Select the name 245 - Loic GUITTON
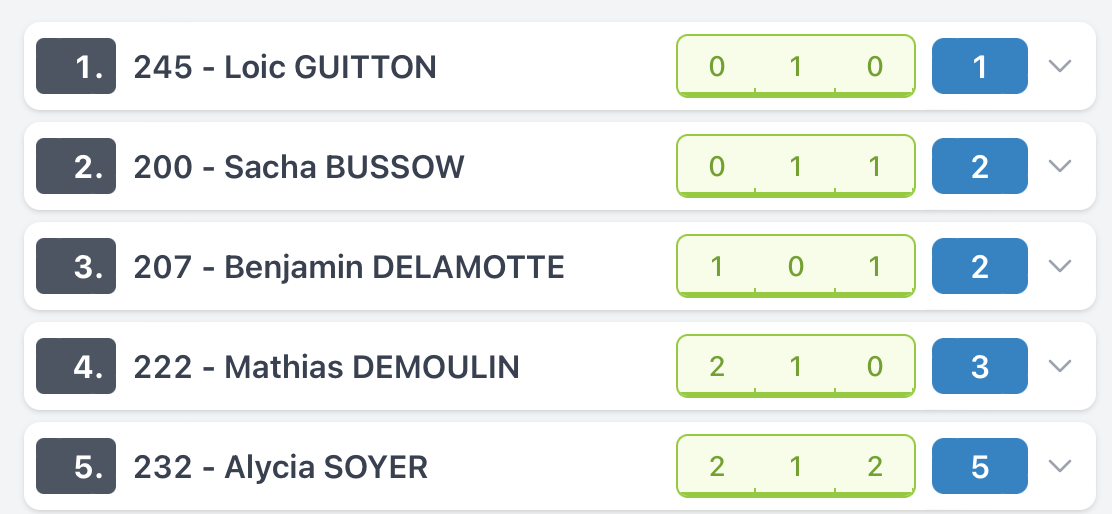 (285, 67)
